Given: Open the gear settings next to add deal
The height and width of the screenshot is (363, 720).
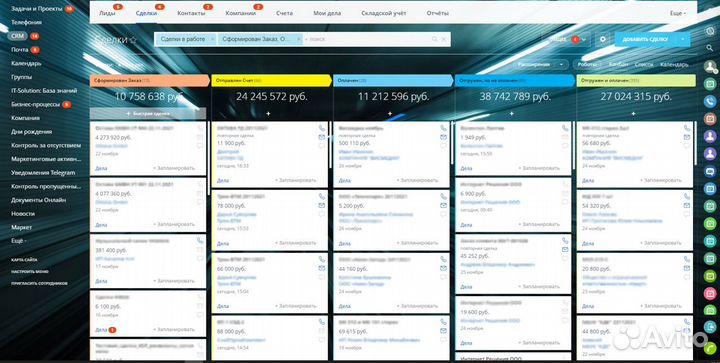Looking at the screenshot, I should click(603, 39).
